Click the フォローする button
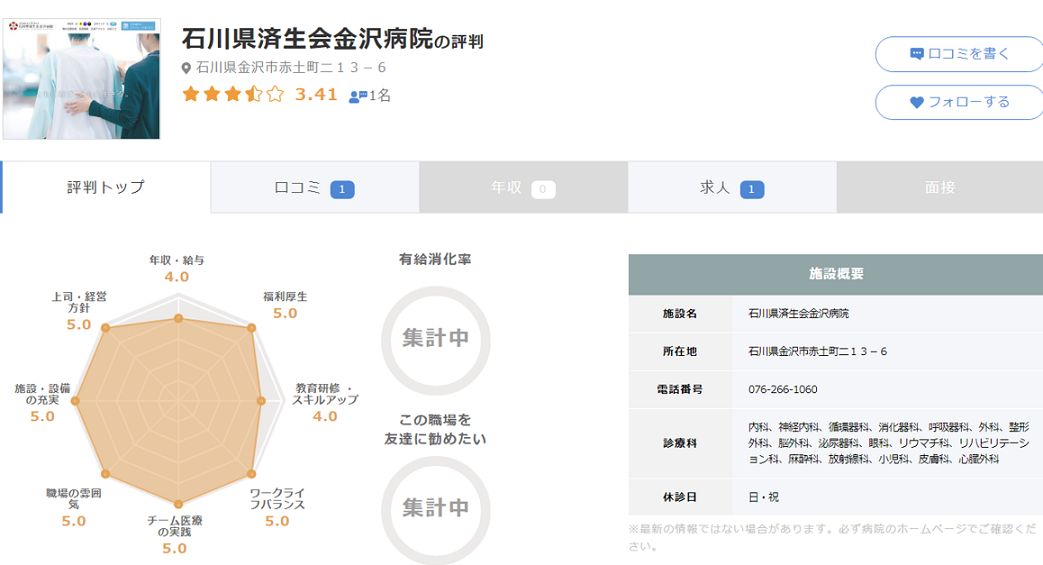This screenshot has width=1043, height=565. [x=959, y=102]
